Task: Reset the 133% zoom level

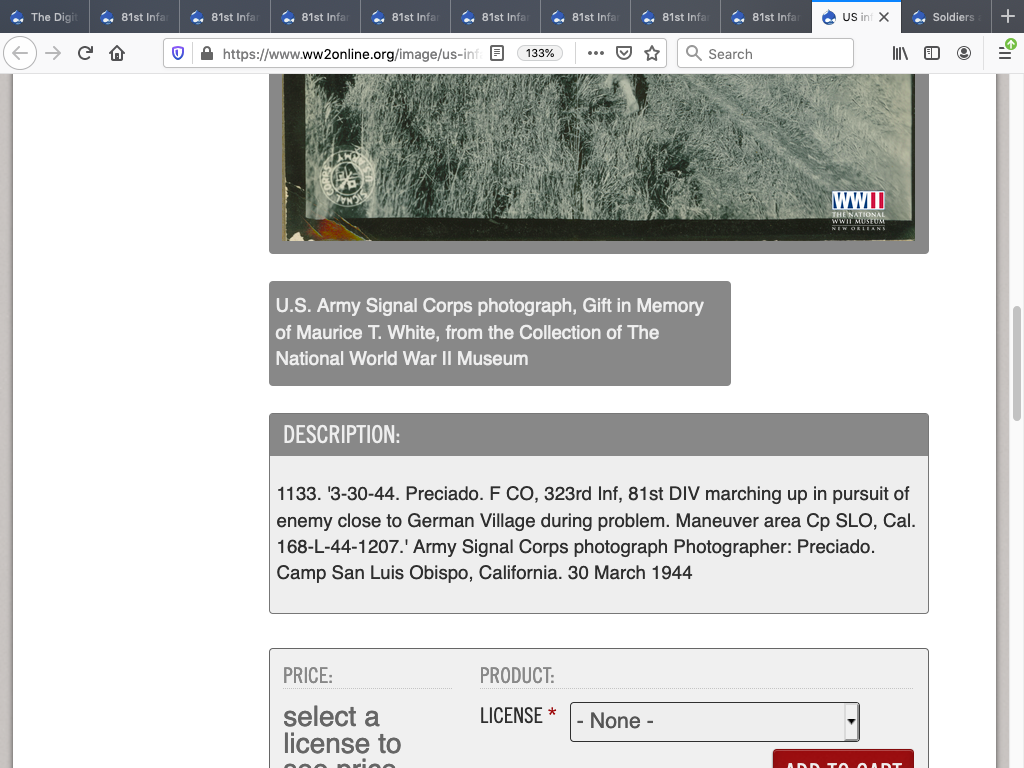Action: (540, 54)
